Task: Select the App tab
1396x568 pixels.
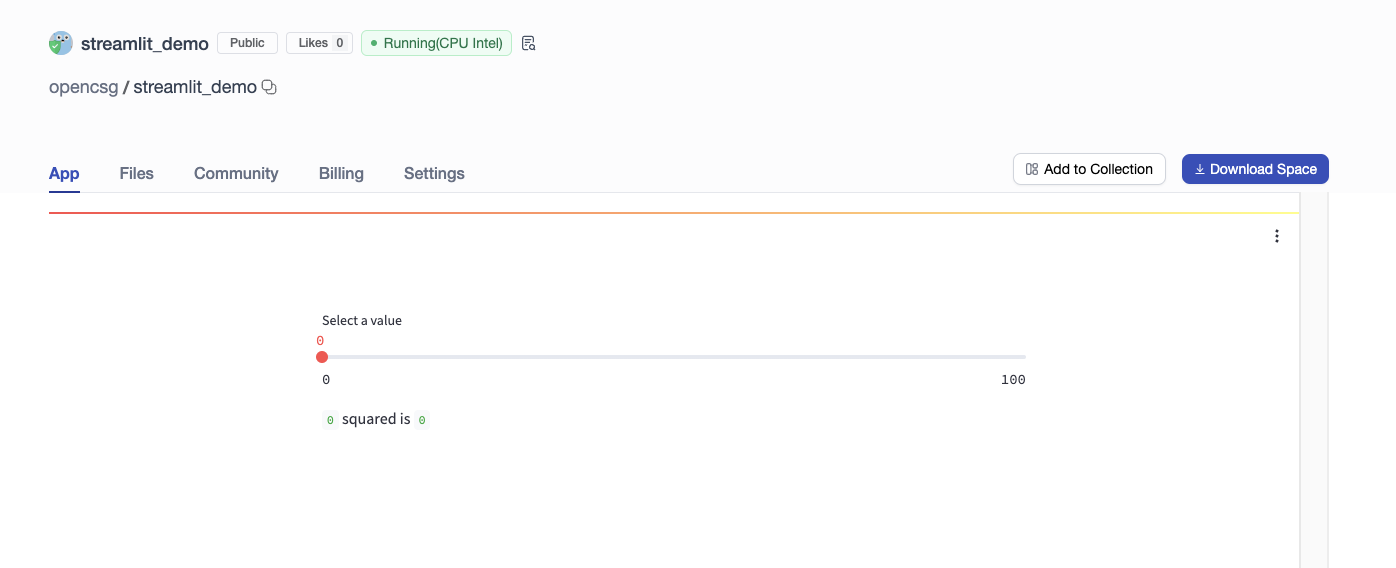Action: pyautogui.click(x=64, y=173)
